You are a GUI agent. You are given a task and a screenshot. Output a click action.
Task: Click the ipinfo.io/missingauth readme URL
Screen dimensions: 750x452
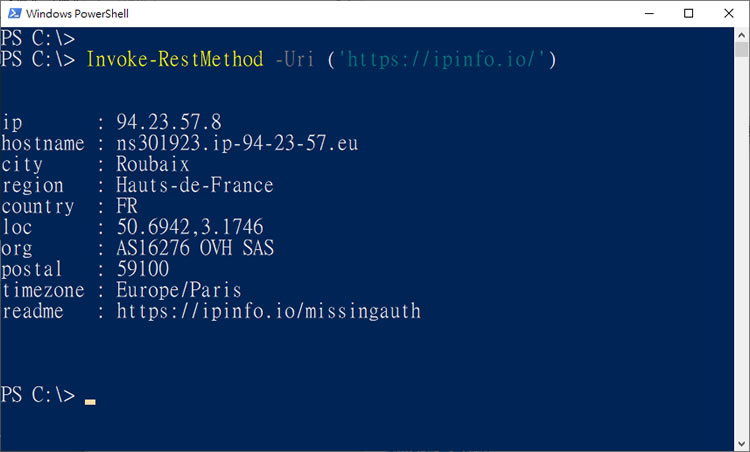(268, 312)
